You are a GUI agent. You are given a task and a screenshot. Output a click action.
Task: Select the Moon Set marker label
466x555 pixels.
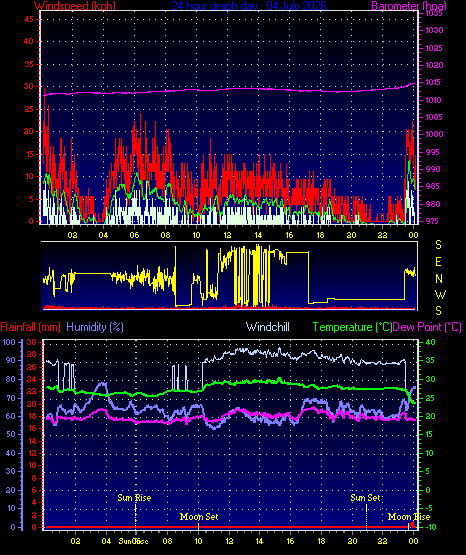pos(199,517)
